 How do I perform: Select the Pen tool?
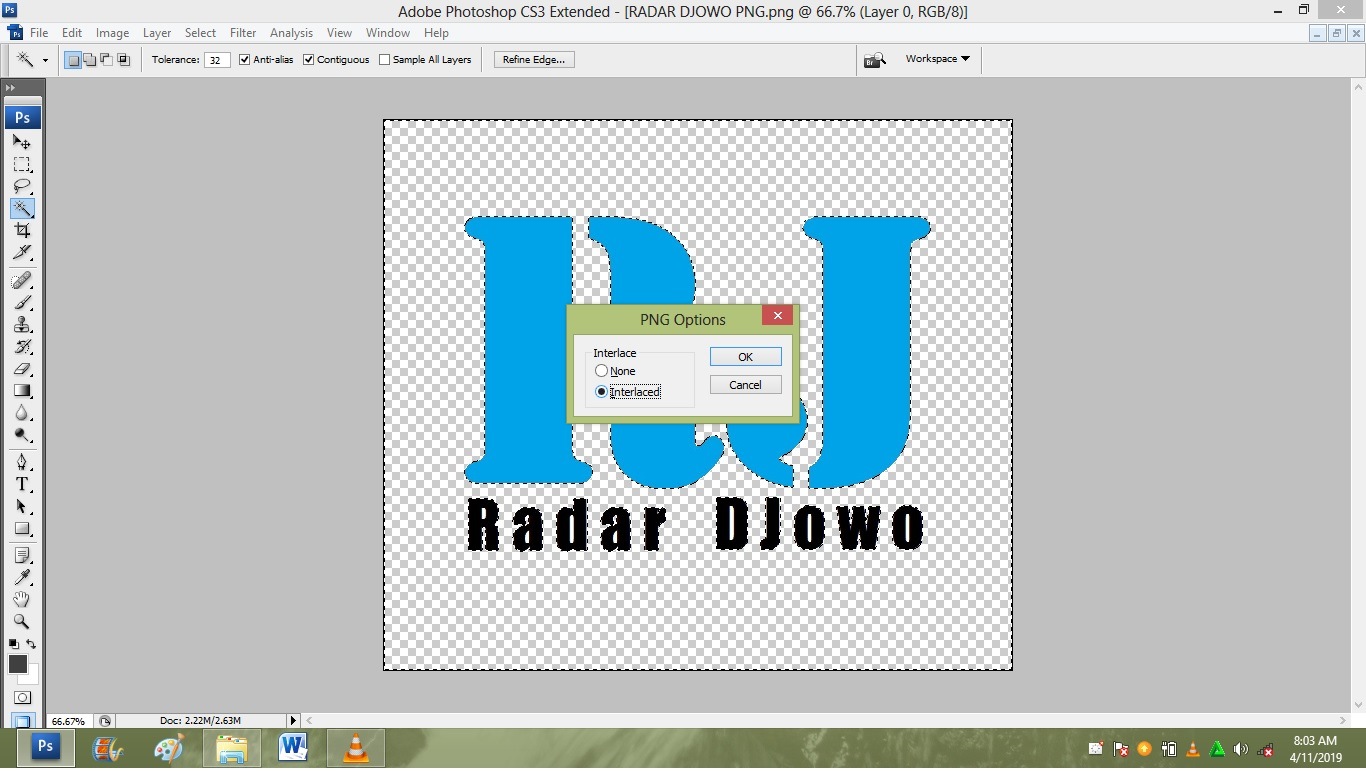22,462
